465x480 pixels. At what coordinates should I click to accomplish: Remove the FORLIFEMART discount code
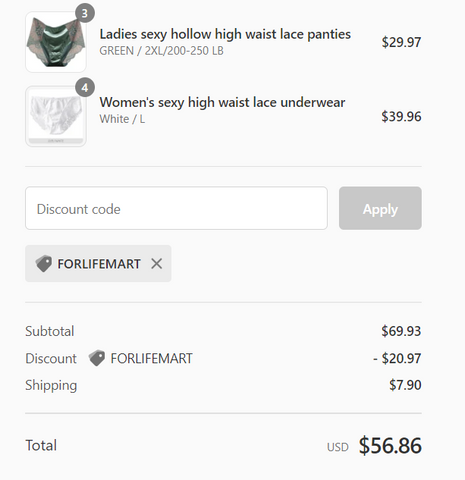(x=156, y=264)
